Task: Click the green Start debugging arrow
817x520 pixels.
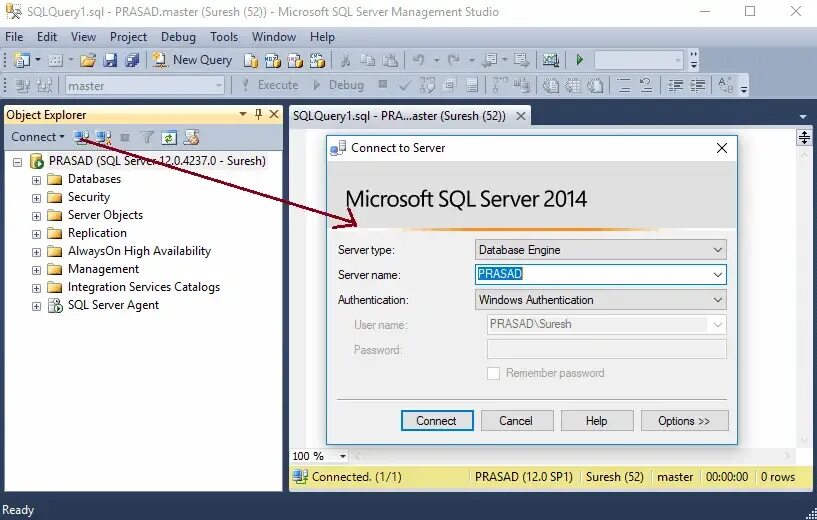Action: [x=579, y=60]
